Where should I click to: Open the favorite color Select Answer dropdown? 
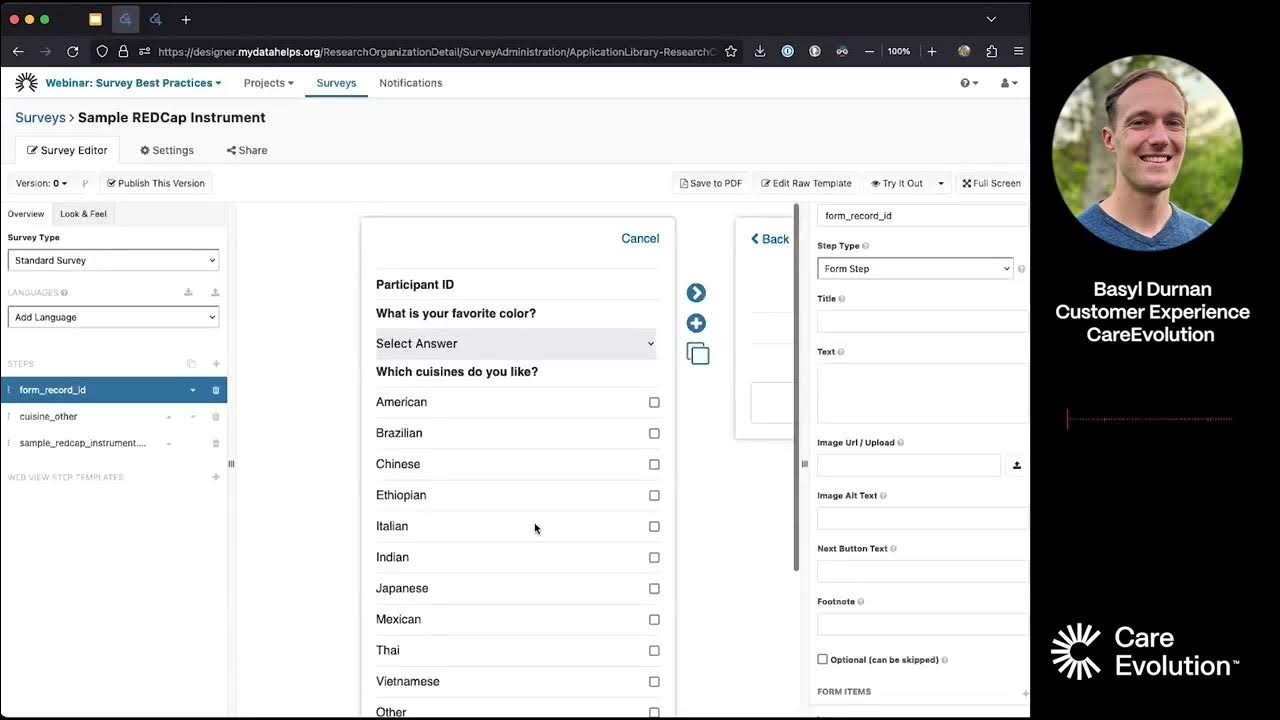pos(515,343)
